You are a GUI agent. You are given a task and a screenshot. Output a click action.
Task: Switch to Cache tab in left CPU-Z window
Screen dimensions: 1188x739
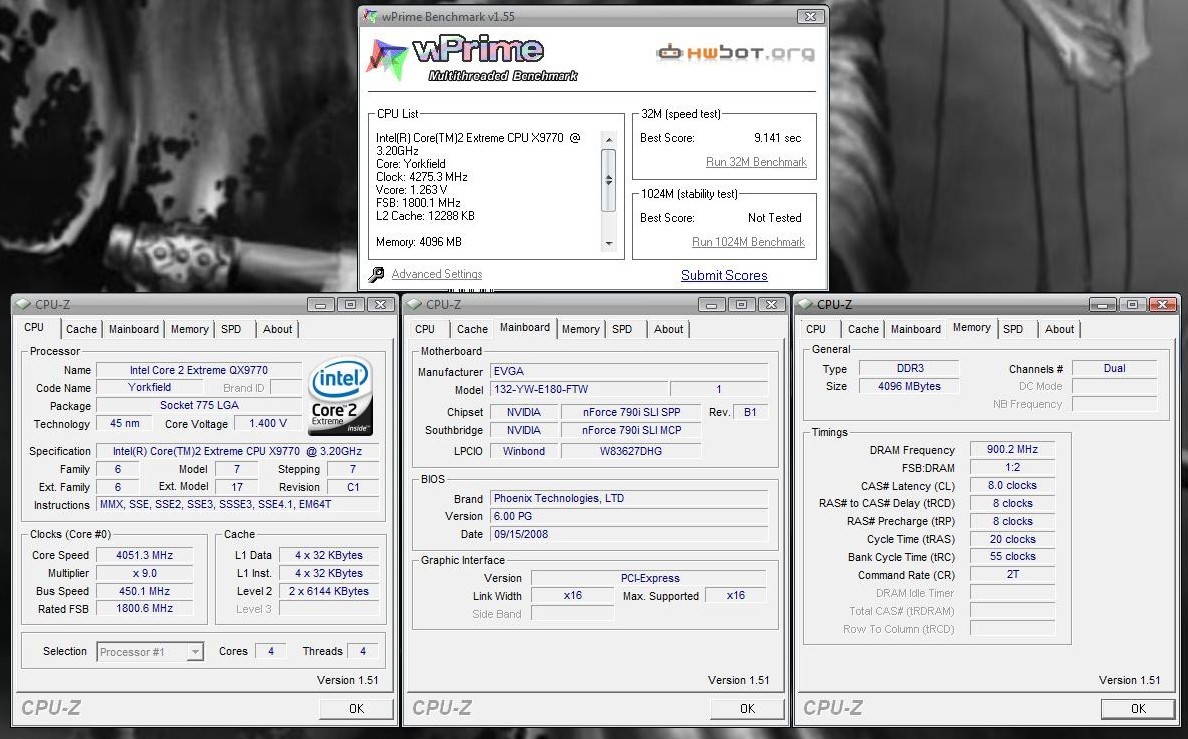point(81,329)
